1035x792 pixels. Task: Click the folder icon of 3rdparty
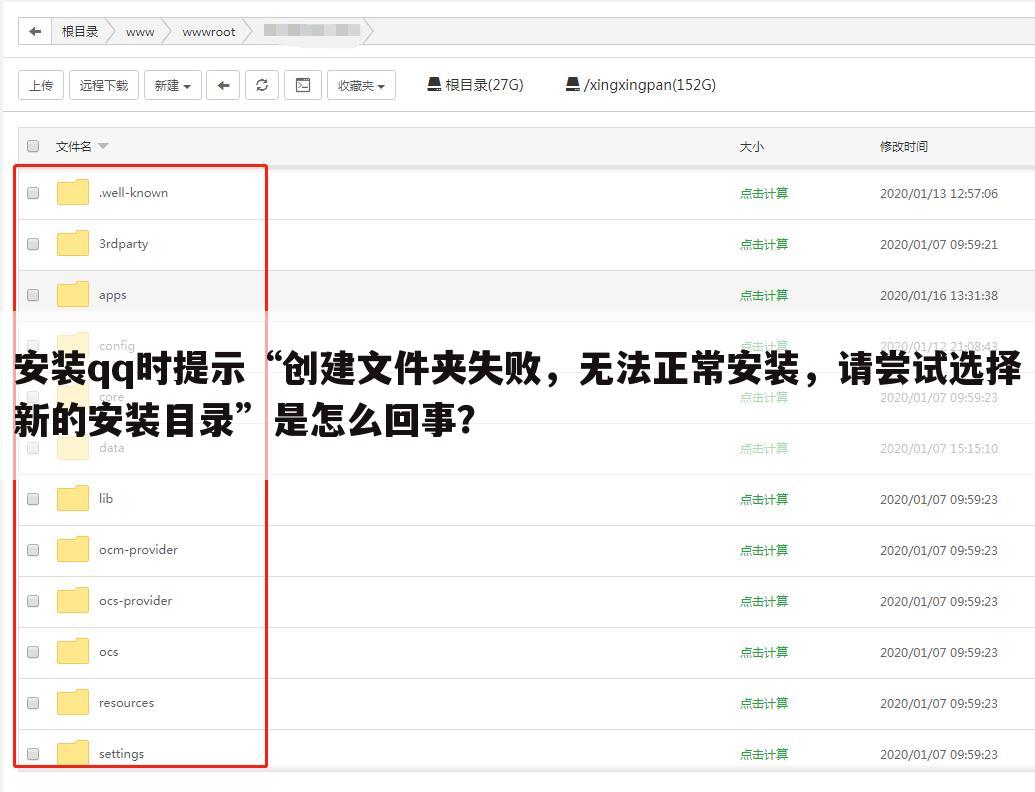point(73,244)
